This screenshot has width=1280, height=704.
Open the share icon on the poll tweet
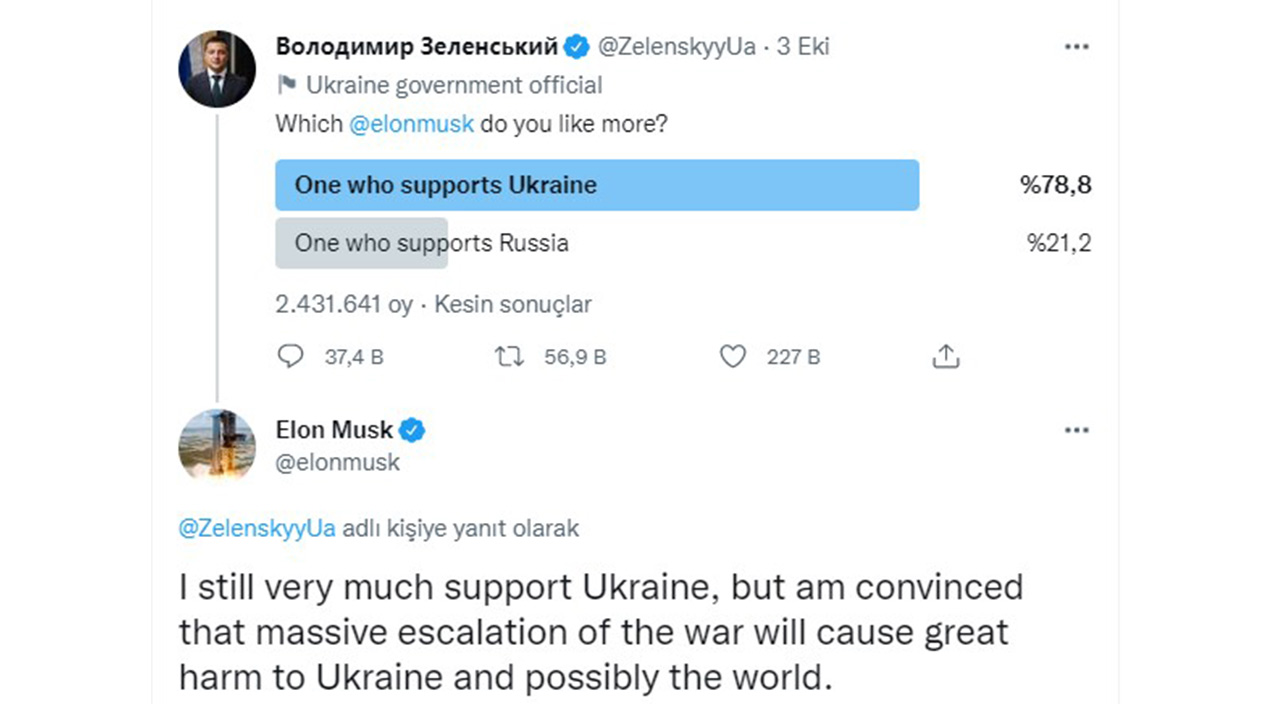pyautogui.click(x=946, y=355)
